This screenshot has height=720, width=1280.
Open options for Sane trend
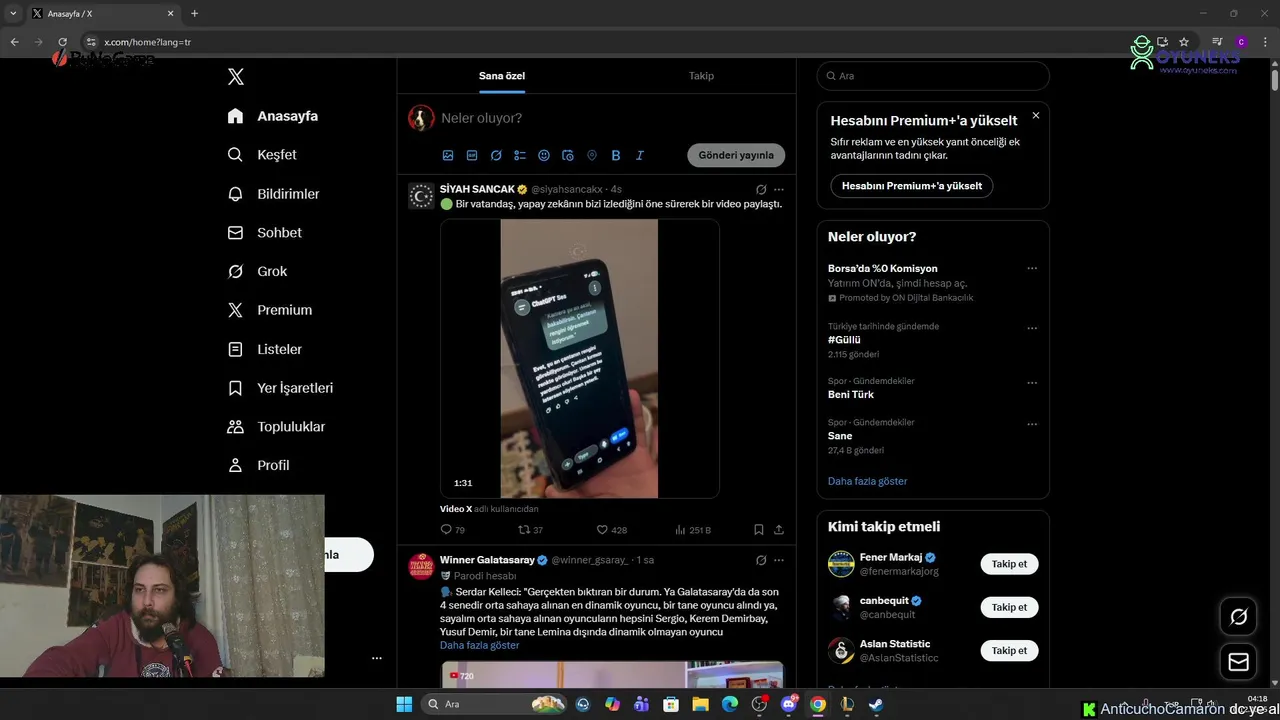point(1032,424)
